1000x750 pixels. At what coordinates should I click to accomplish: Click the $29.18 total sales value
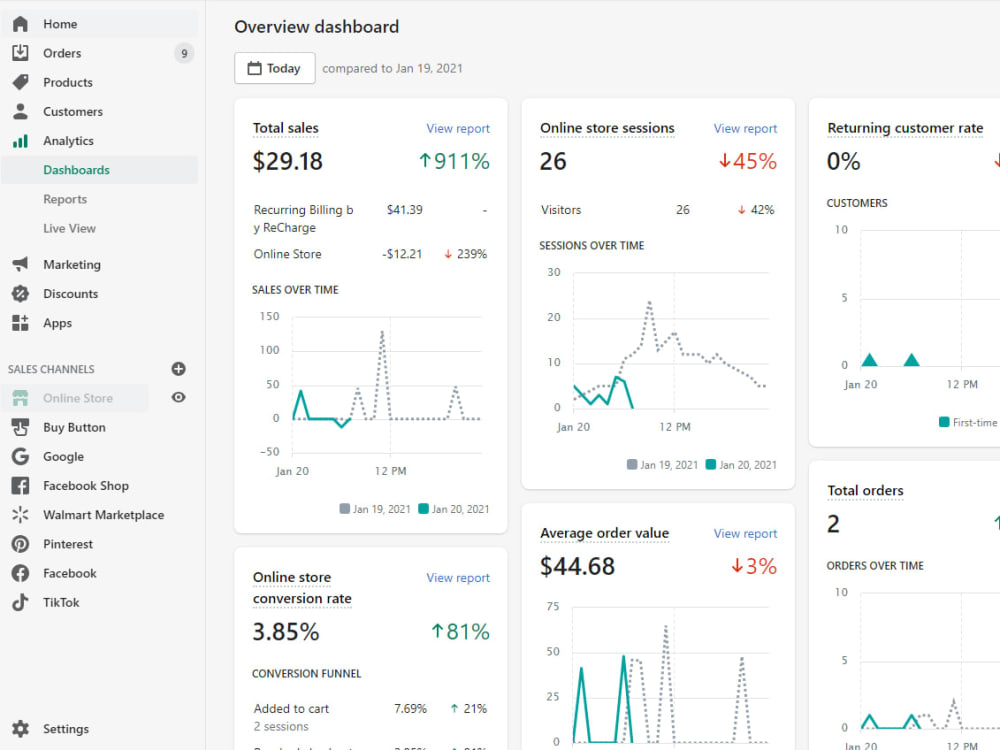click(288, 161)
